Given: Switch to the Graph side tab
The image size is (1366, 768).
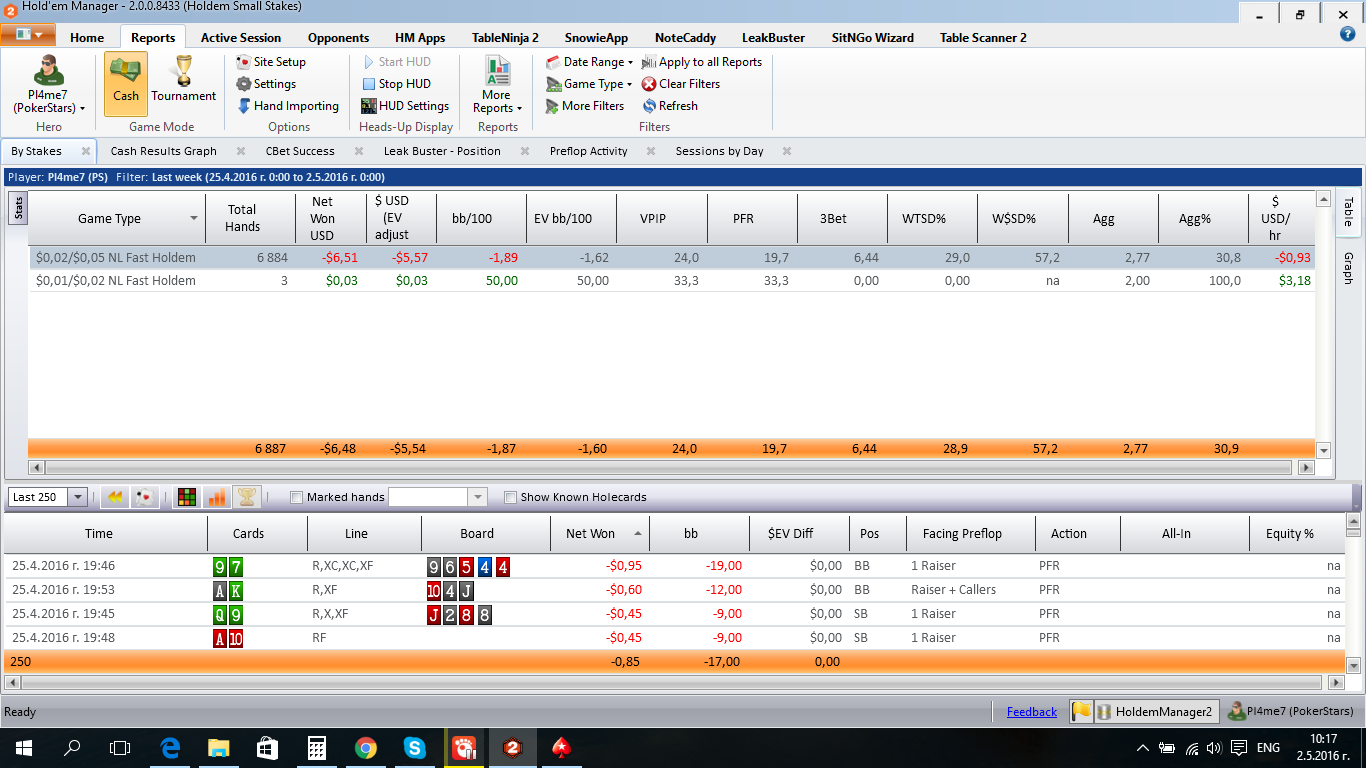Looking at the screenshot, I should tap(1348, 268).
